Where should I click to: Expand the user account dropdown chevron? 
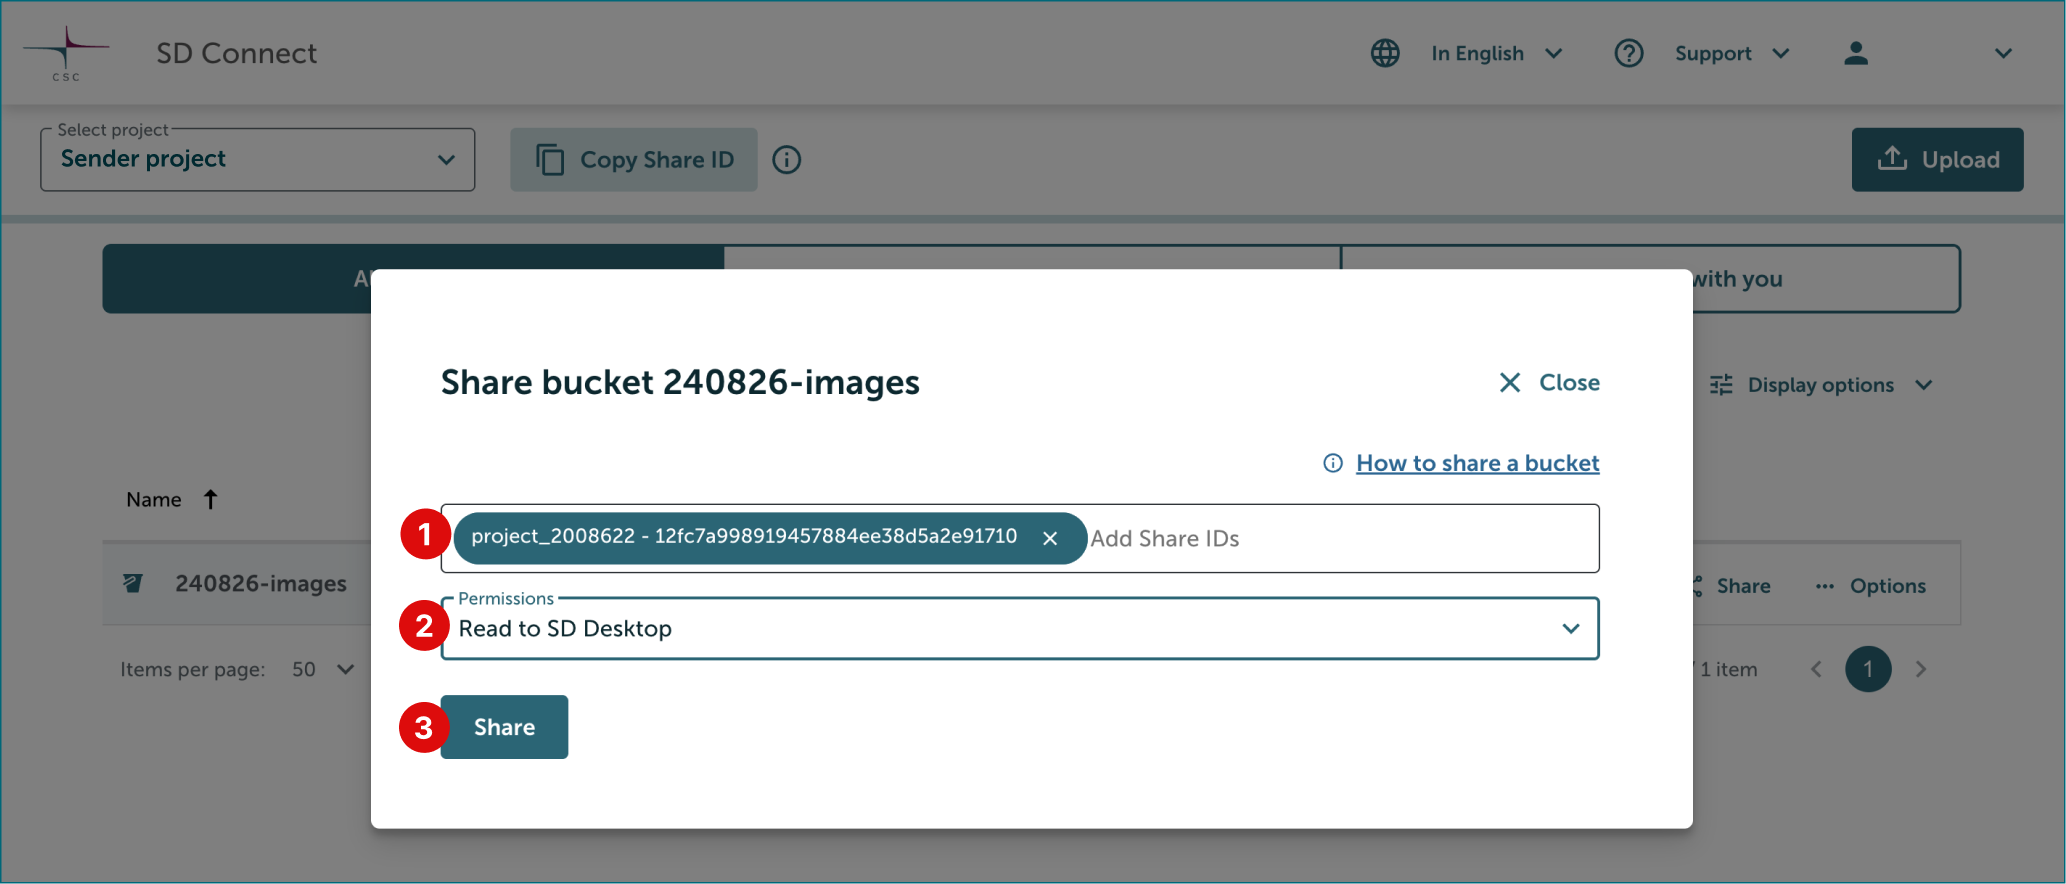tap(2003, 54)
